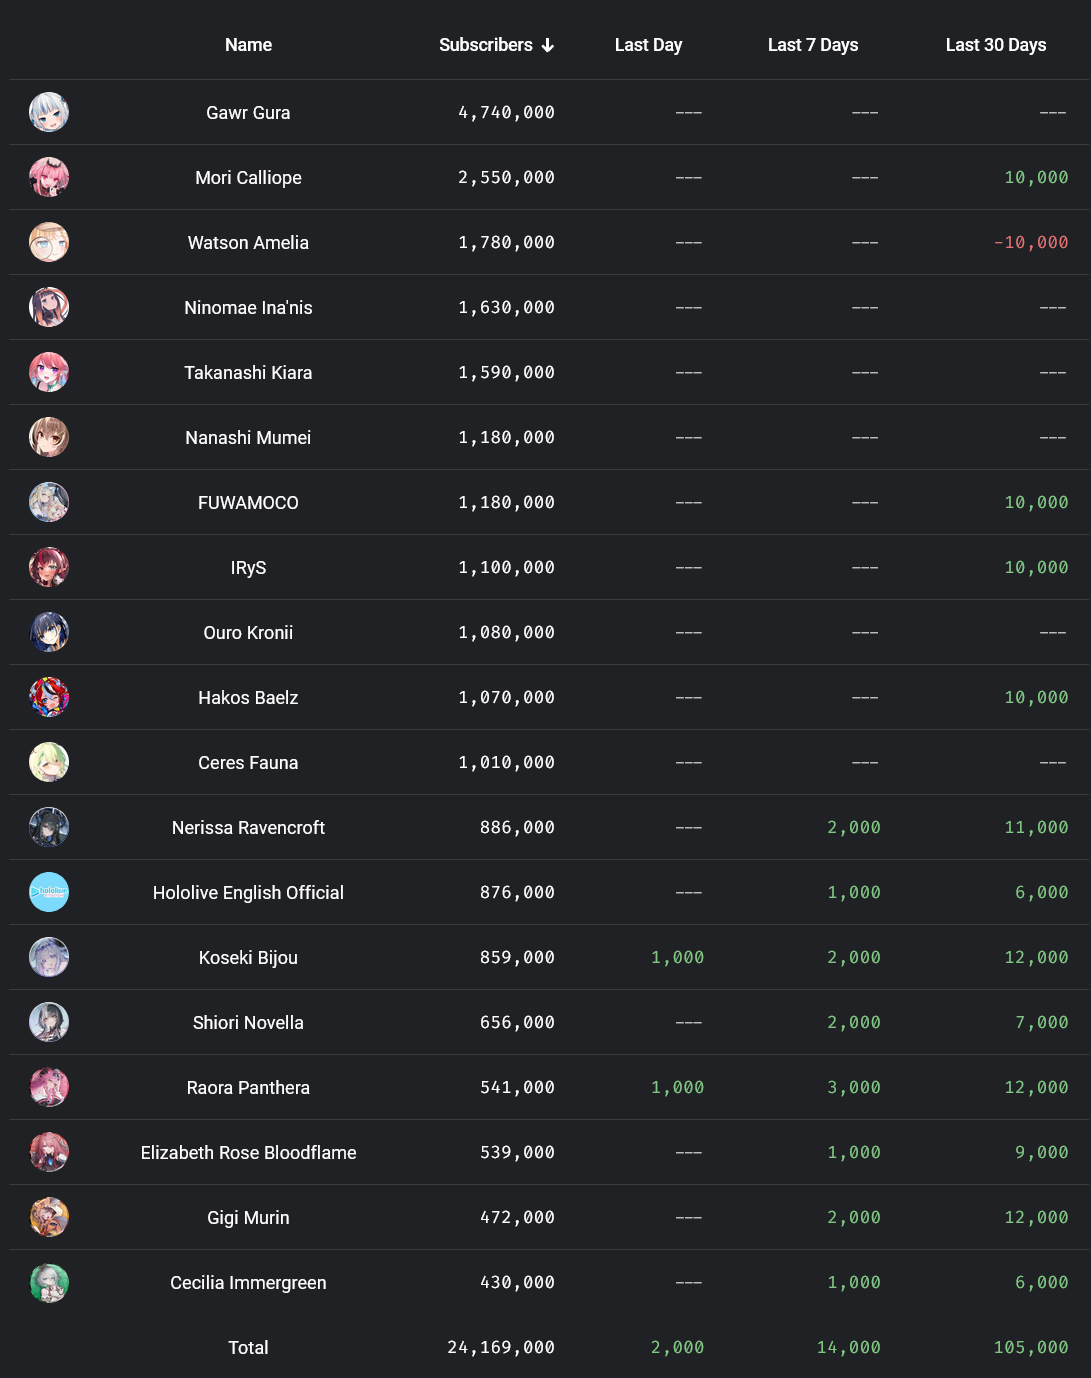This screenshot has width=1091, height=1378.
Task: Sort by Last 30 Days header
Action: click(995, 45)
